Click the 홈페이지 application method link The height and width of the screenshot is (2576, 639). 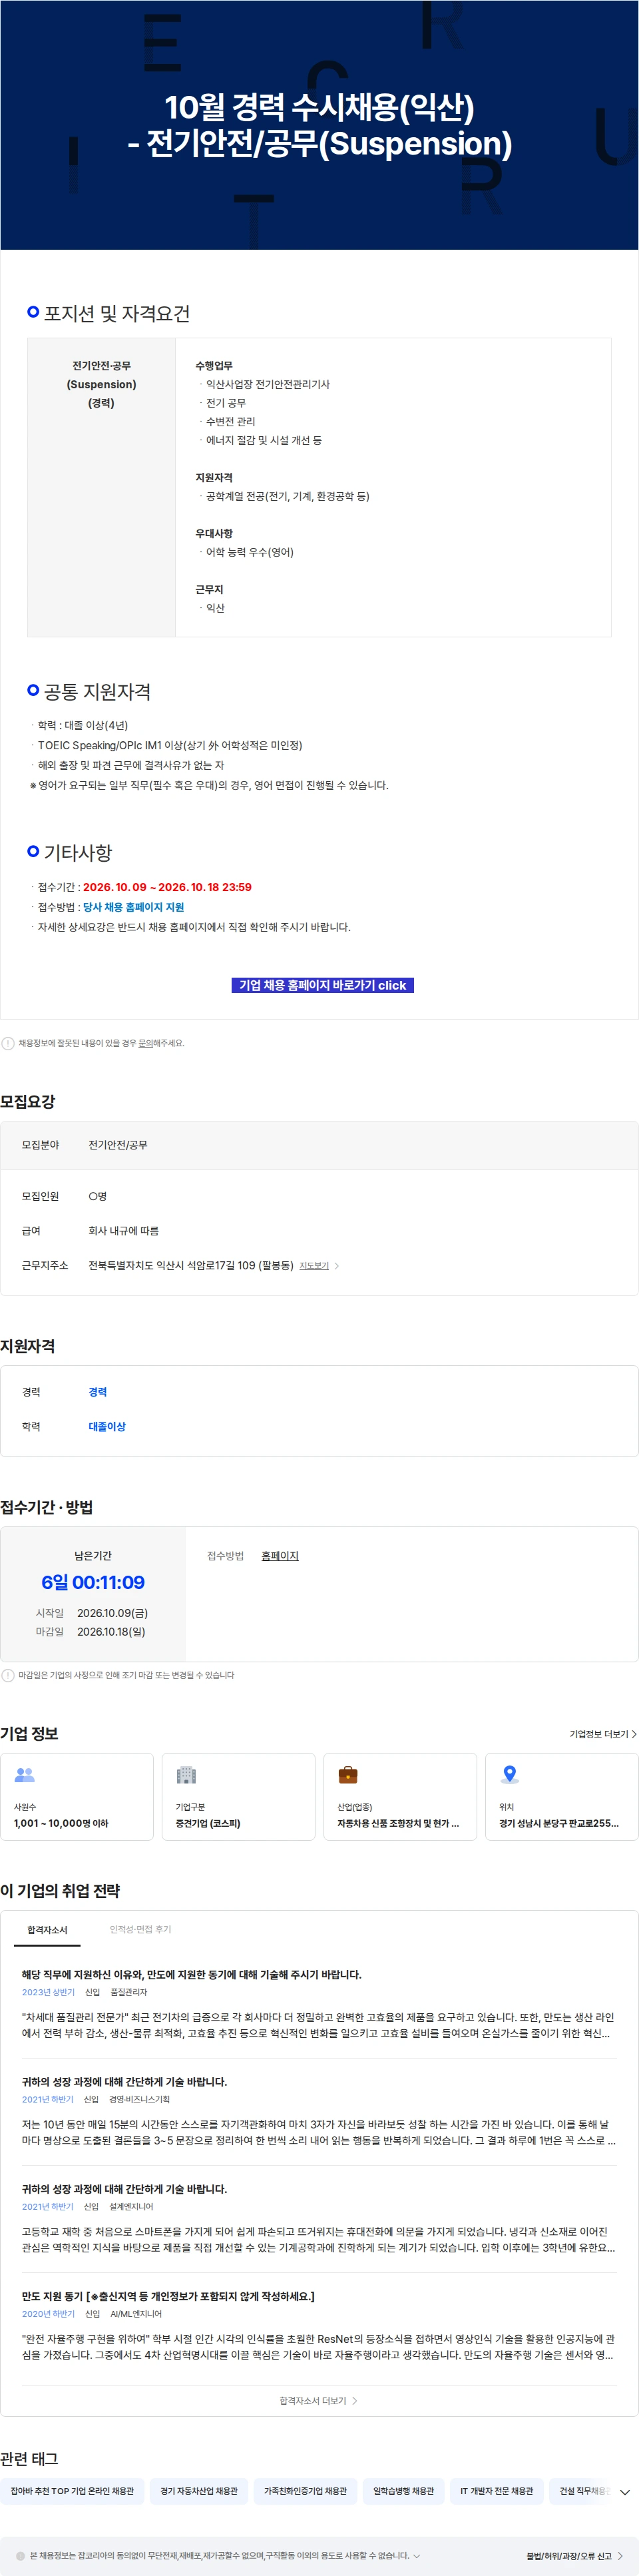[280, 1556]
